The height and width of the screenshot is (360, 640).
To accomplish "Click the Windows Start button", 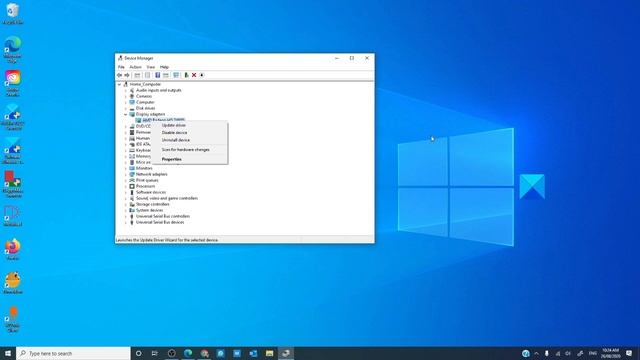I will click(x=8, y=353).
